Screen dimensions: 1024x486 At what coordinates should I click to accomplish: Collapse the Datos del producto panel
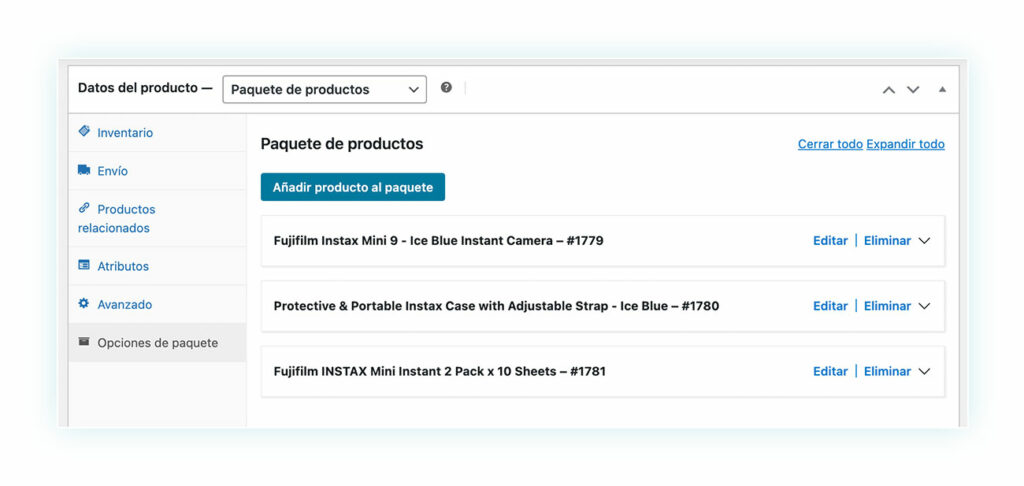(x=942, y=89)
